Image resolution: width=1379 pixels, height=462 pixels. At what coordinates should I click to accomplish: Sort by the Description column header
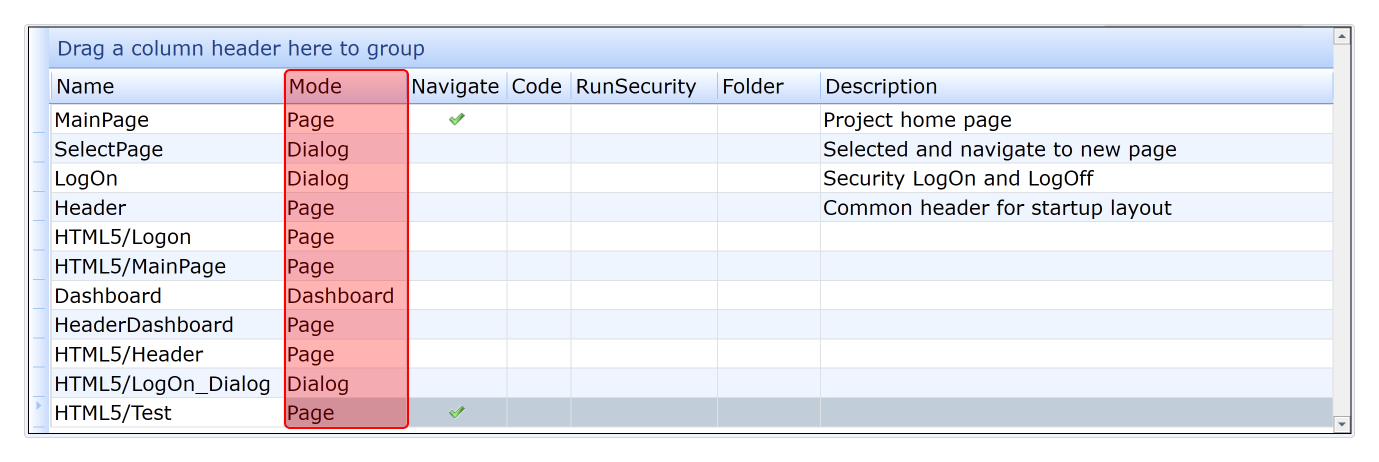click(881, 87)
